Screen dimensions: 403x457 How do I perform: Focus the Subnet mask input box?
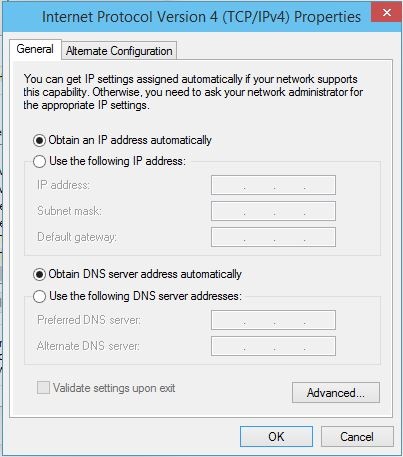[273, 211]
